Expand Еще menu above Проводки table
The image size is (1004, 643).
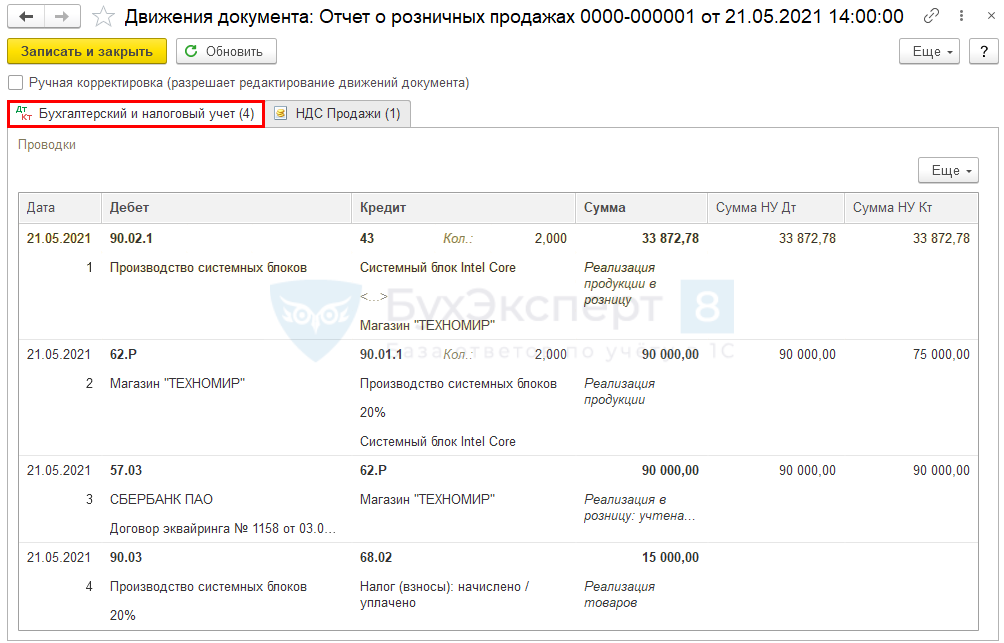948,171
